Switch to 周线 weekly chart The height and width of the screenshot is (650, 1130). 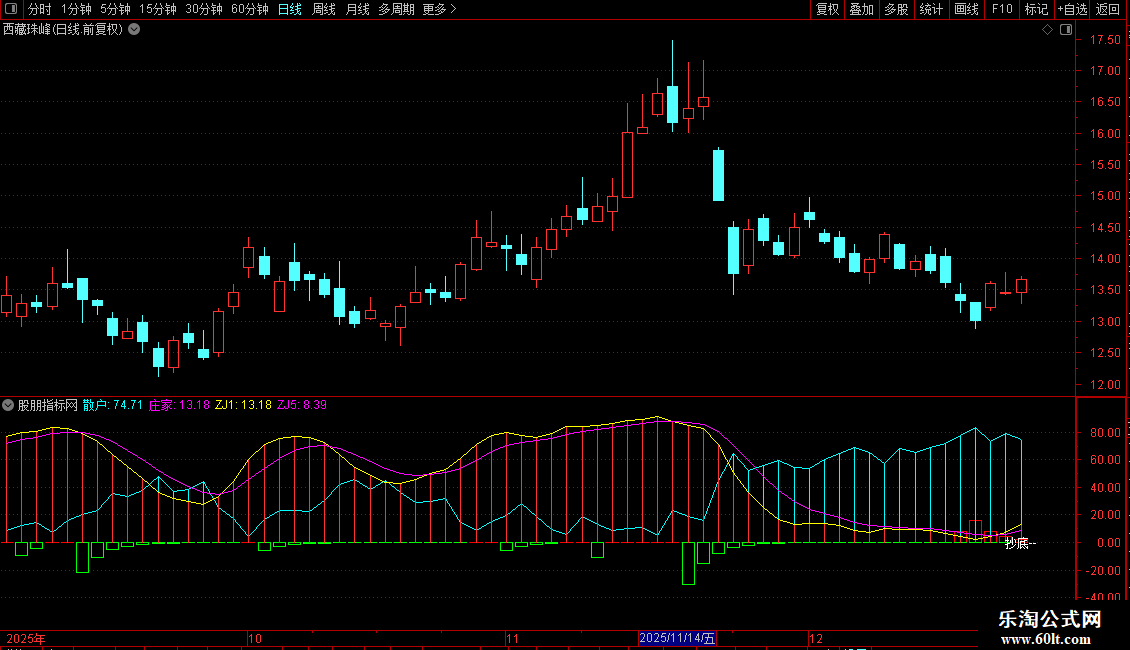click(324, 9)
